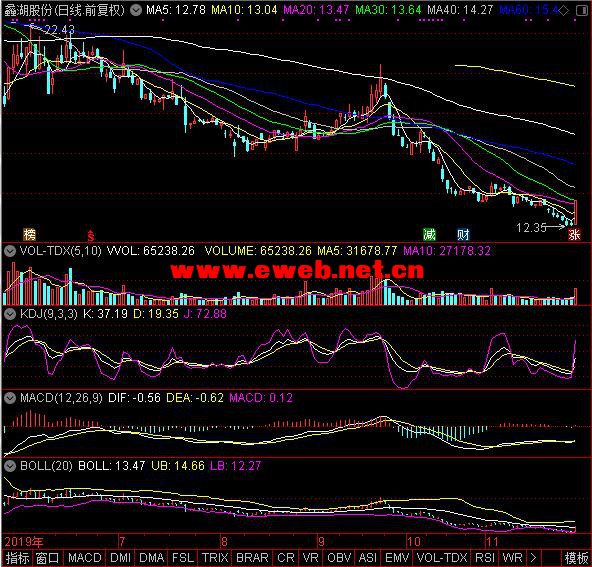
Task: Click the MA30: 13.64 label
Action: [388, 10]
